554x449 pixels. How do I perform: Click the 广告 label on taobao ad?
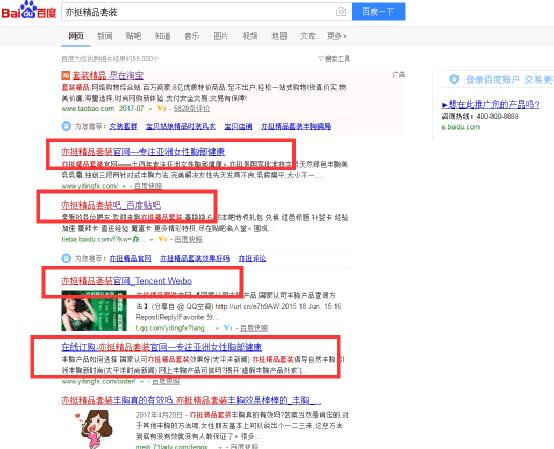pyautogui.click(x=399, y=75)
